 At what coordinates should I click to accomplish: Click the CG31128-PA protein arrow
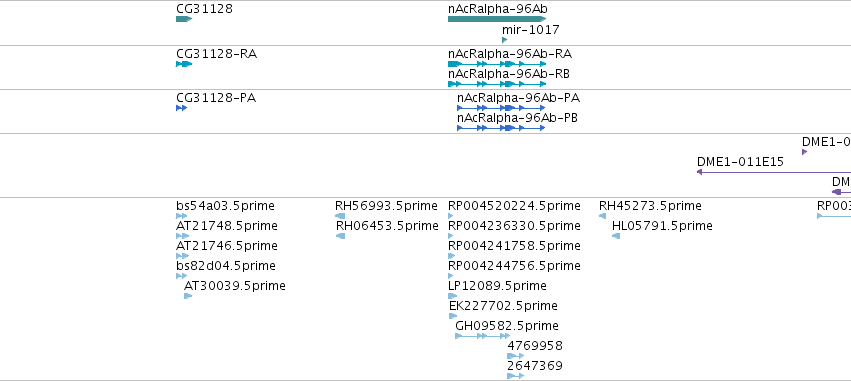[x=182, y=108]
